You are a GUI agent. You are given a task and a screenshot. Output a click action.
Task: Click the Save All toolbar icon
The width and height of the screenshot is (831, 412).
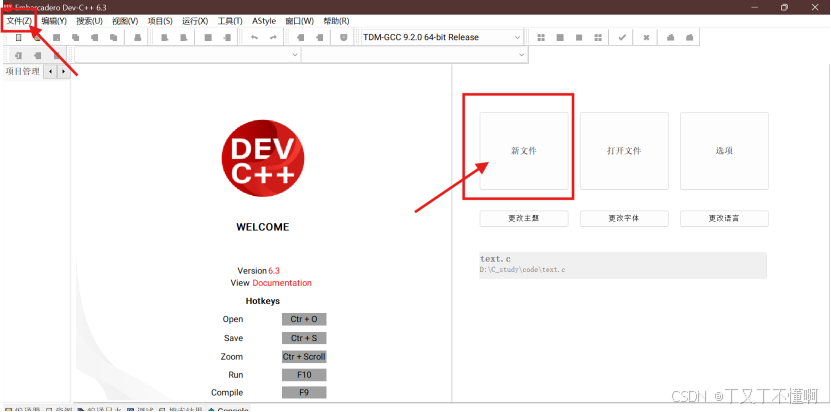76,38
